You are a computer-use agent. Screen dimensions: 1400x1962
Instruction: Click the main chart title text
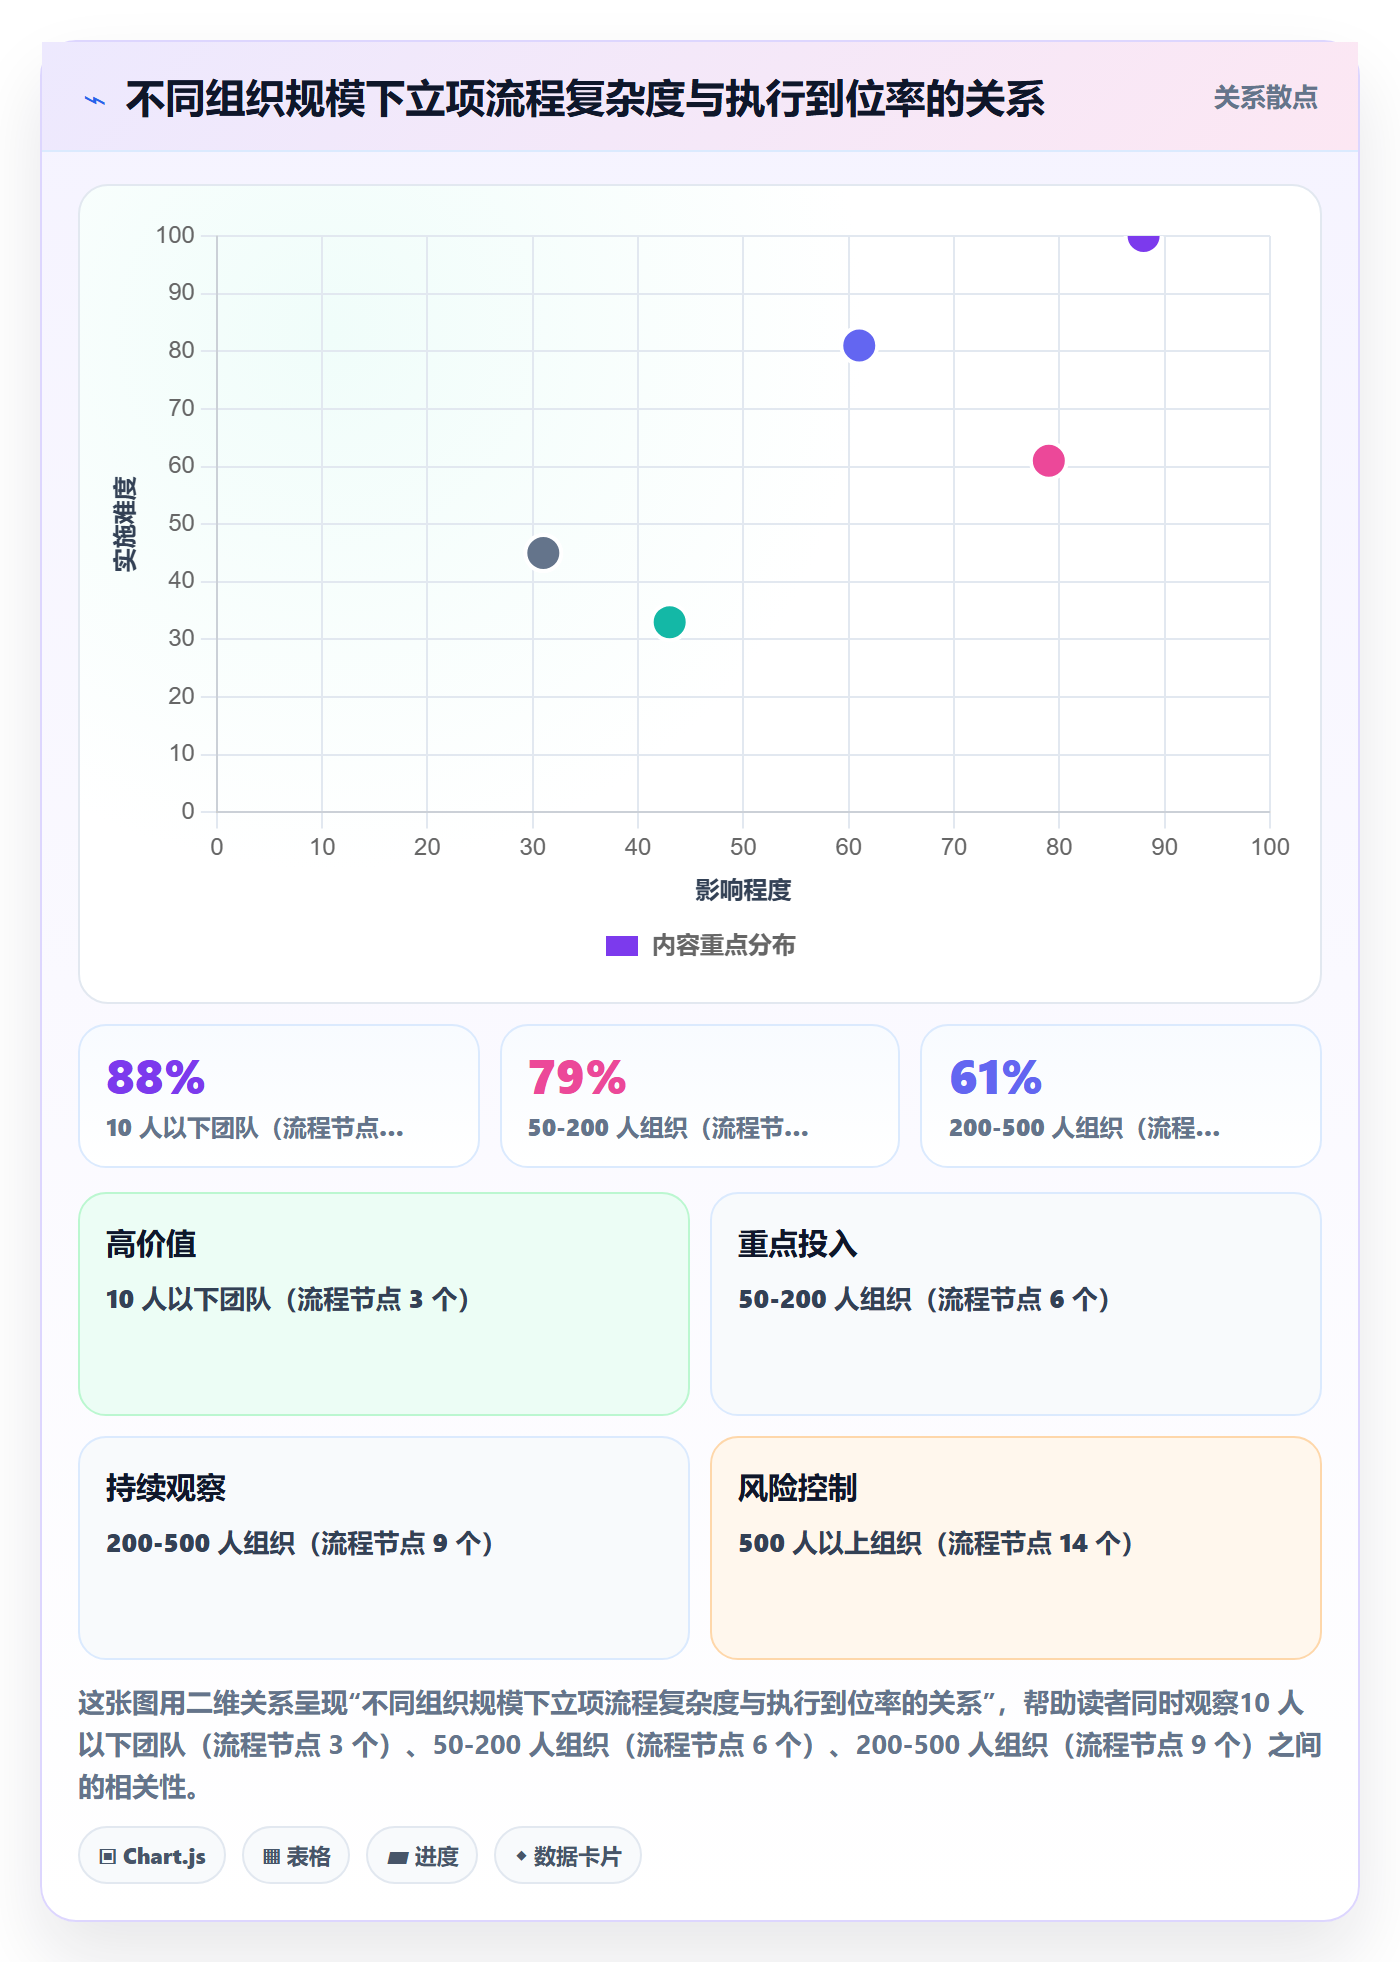click(x=585, y=100)
